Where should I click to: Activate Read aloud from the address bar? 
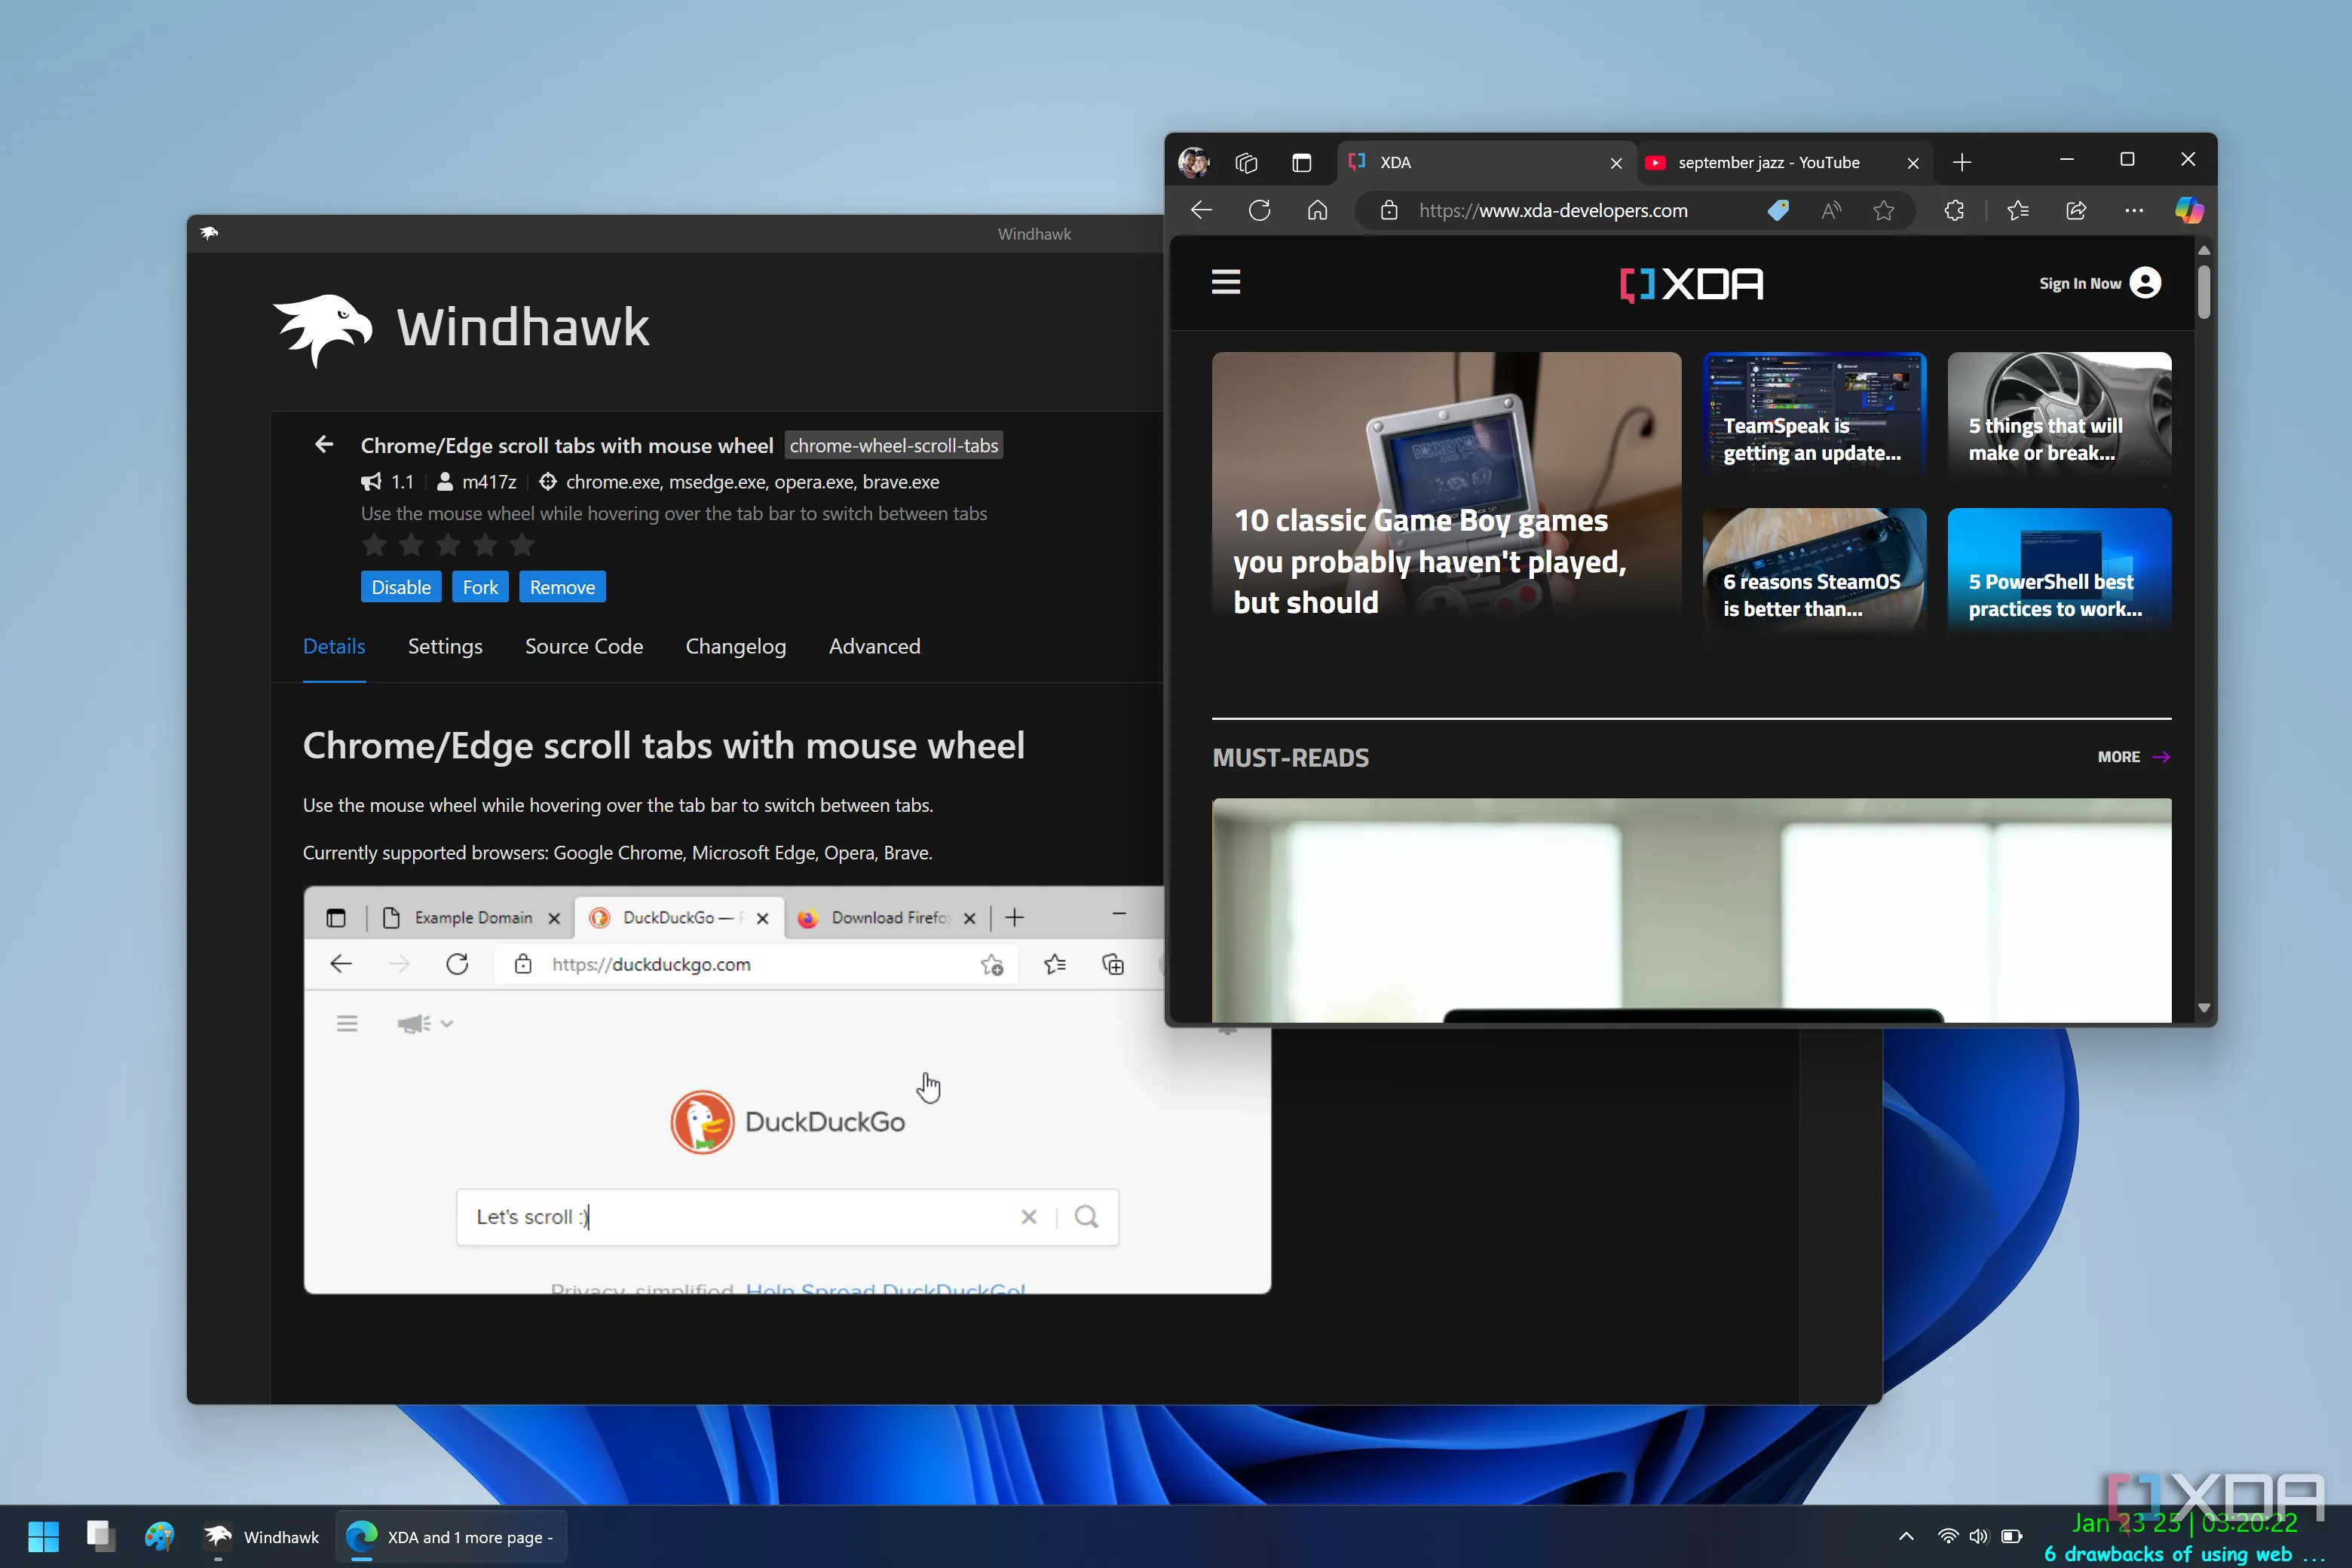[1832, 210]
